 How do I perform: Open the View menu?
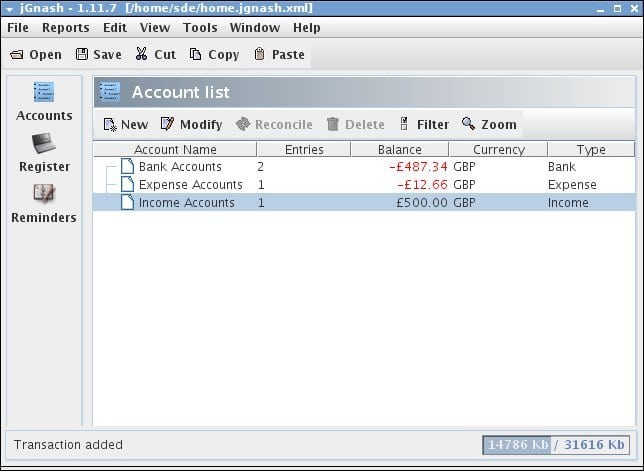click(155, 28)
